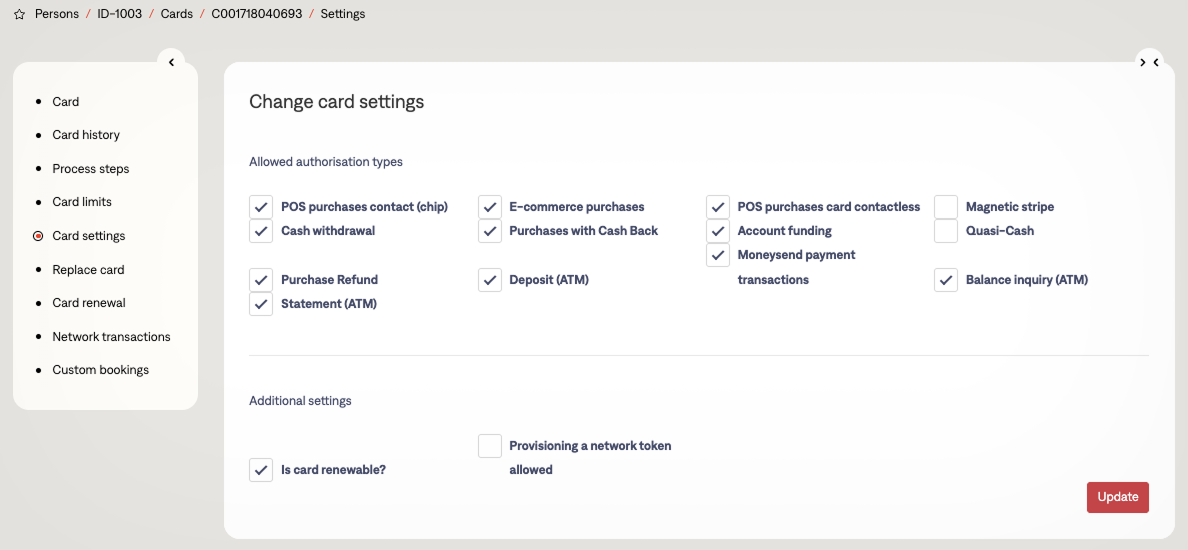The image size is (1188, 550).
Task: Click the favorite star icon in breadcrumb
Action: click(x=19, y=15)
